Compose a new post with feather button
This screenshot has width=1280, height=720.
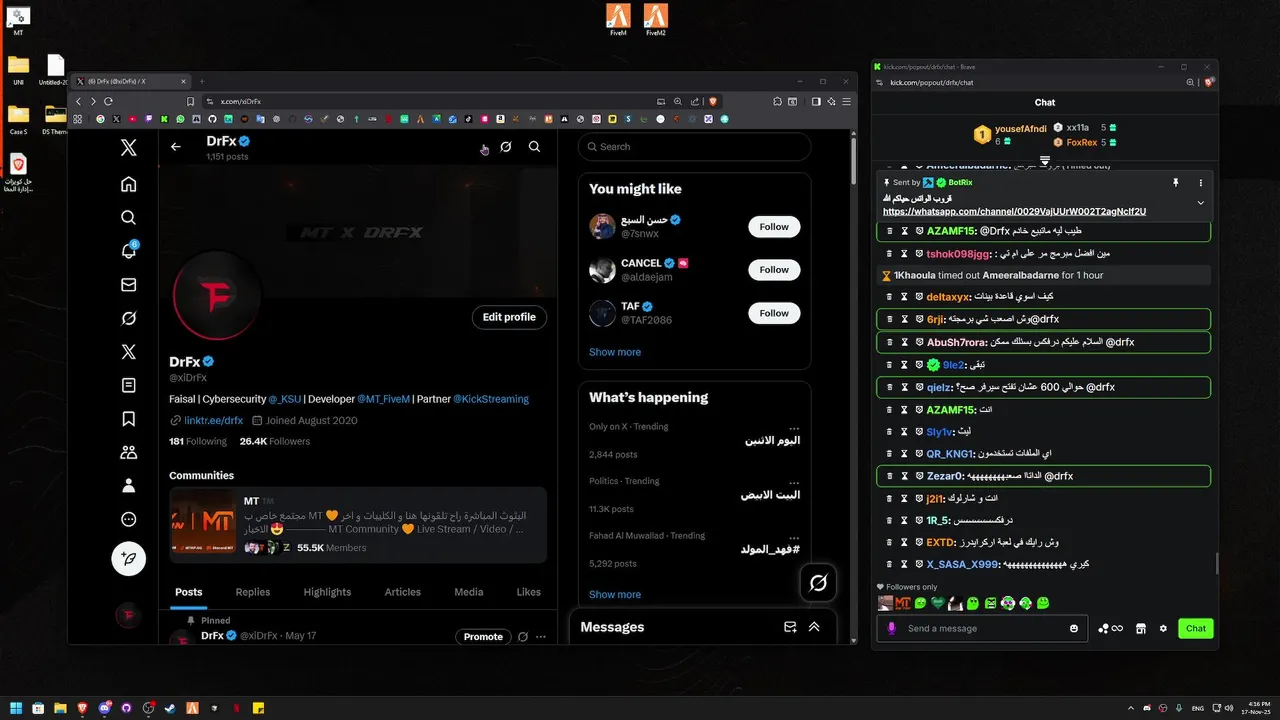128,559
